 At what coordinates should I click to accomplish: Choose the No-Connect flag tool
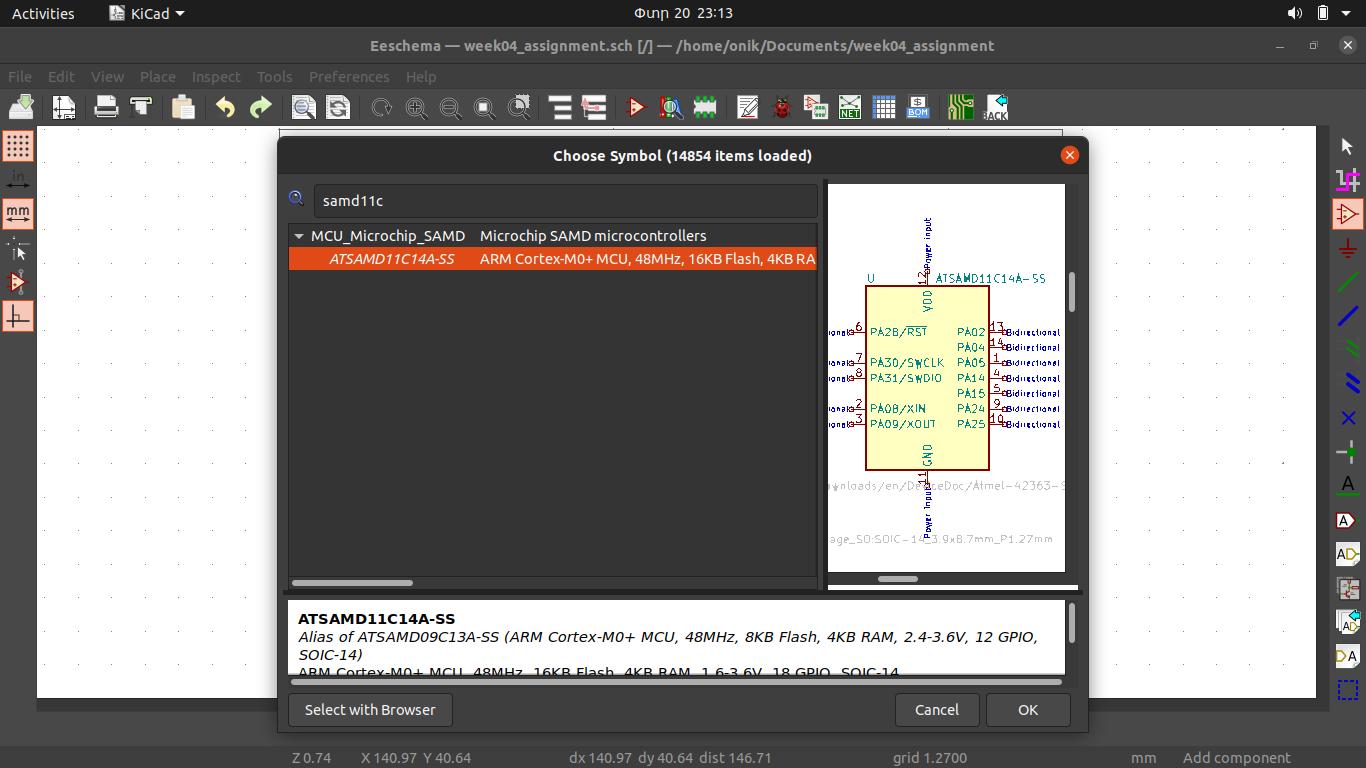click(1347, 418)
